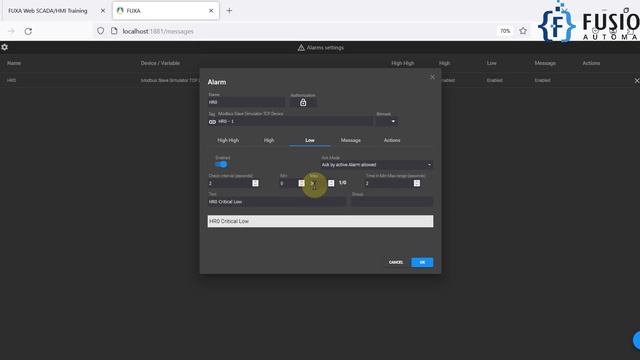Screen dimensions: 640x360
Task: Click the Time in Min-Max range spinner buttons
Action: (x=417, y=183)
